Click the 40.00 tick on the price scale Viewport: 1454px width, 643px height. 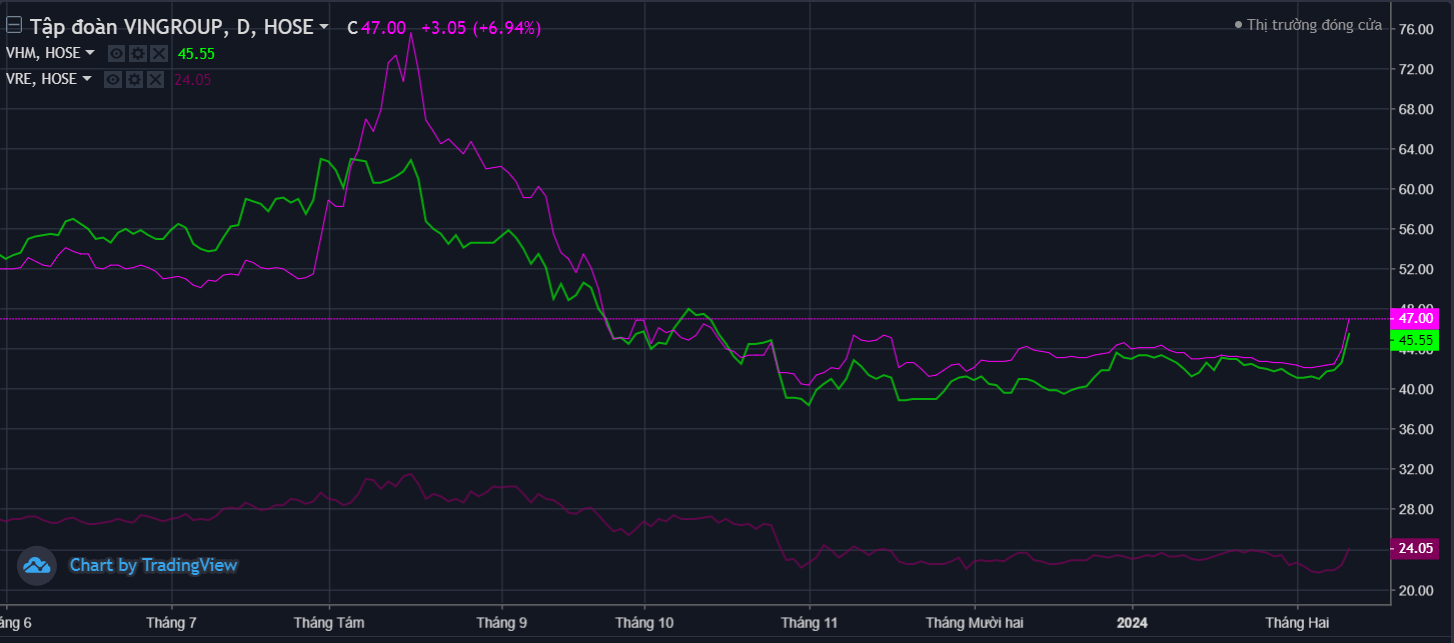(1416, 389)
